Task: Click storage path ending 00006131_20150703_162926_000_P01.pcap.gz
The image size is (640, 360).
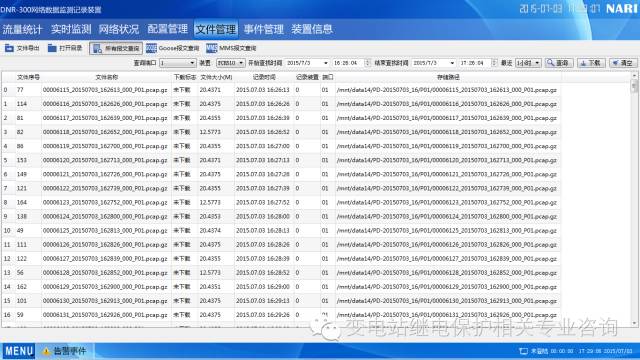Action: tap(447, 315)
